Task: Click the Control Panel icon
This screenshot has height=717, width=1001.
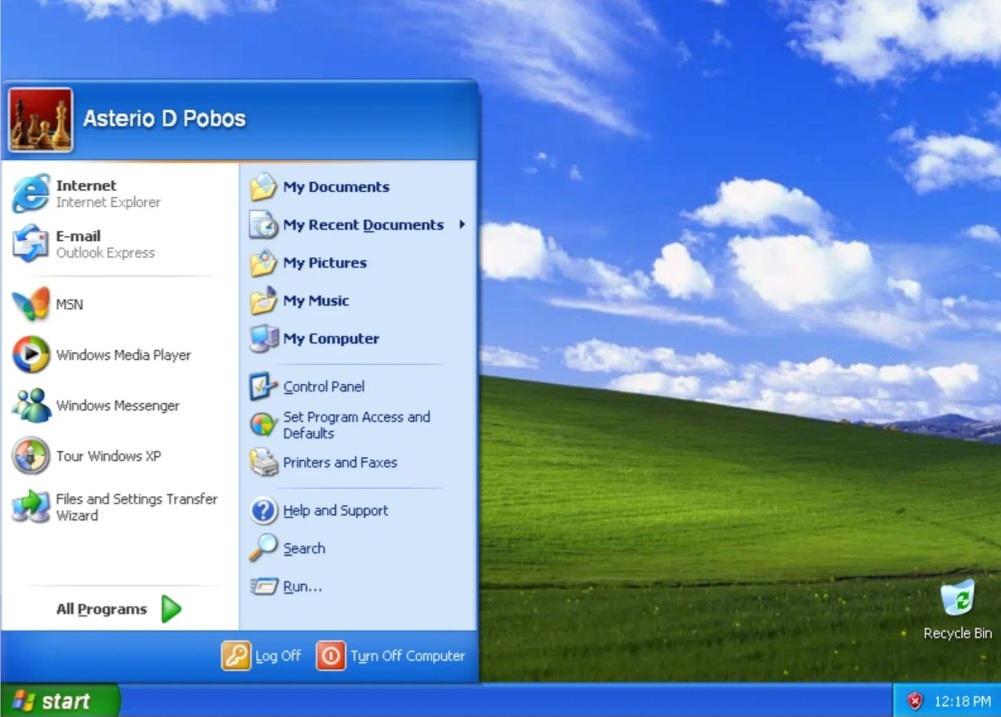Action: [263, 386]
